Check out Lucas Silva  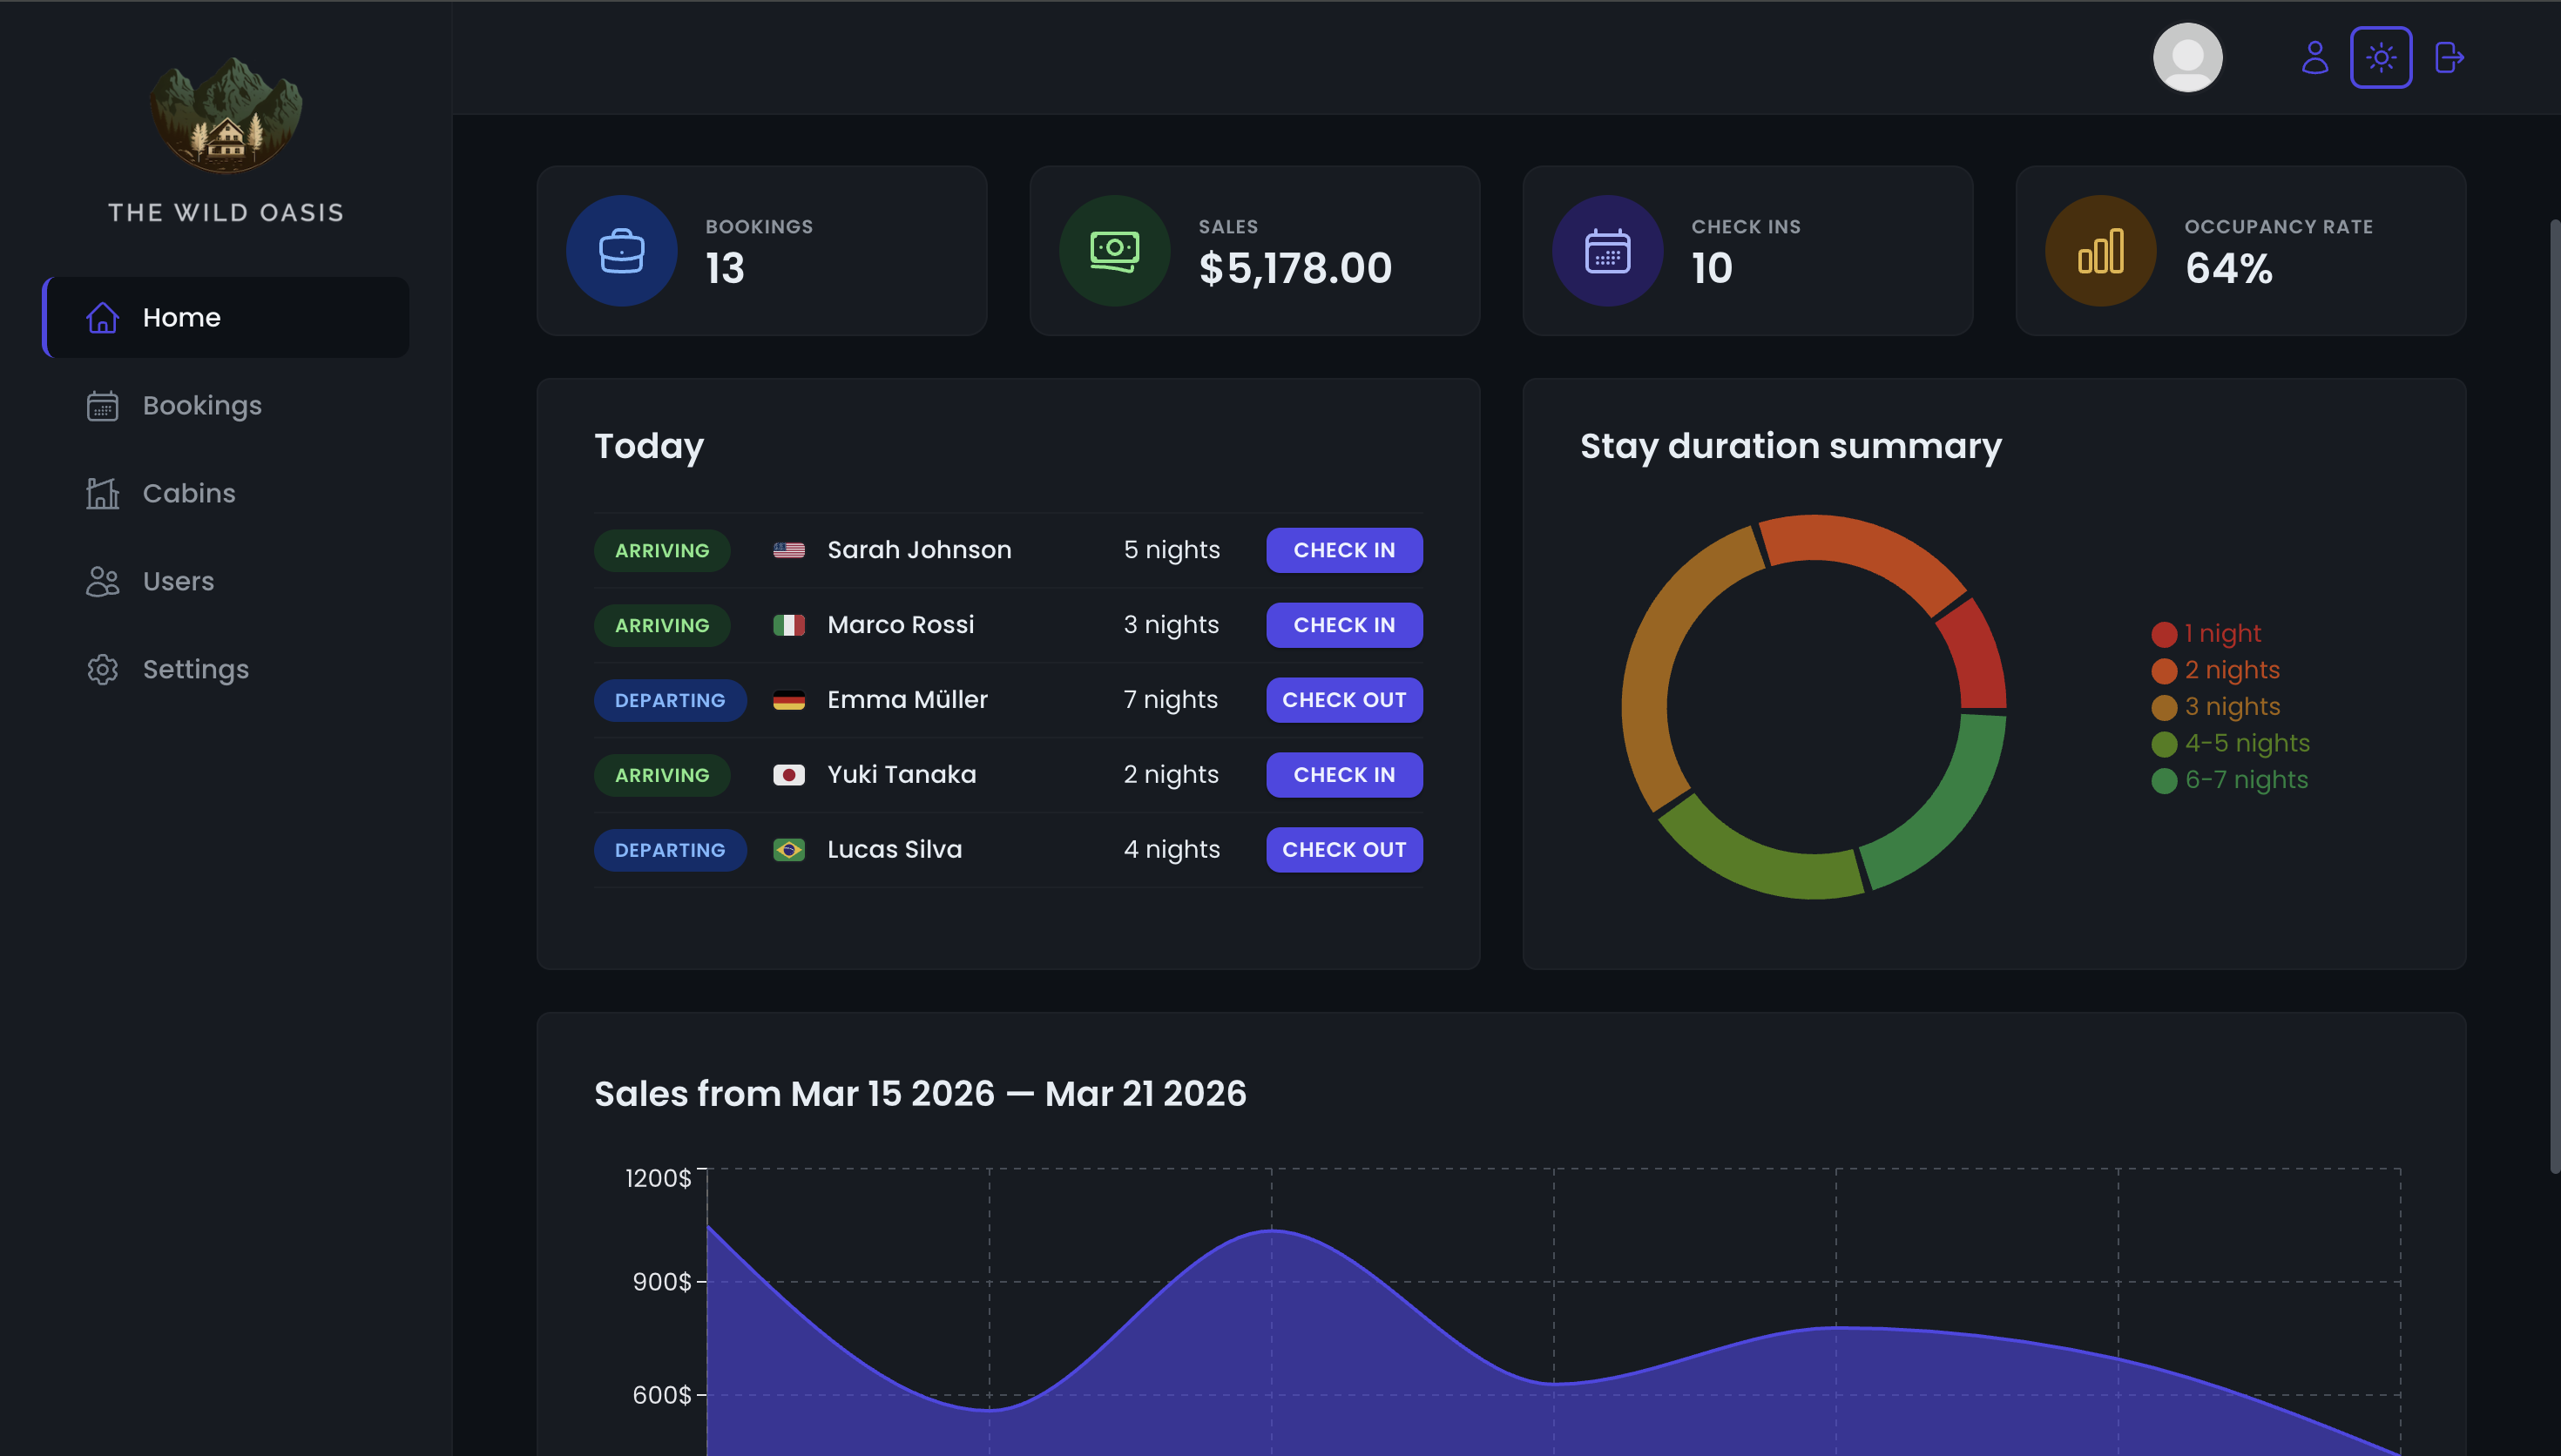click(1343, 850)
